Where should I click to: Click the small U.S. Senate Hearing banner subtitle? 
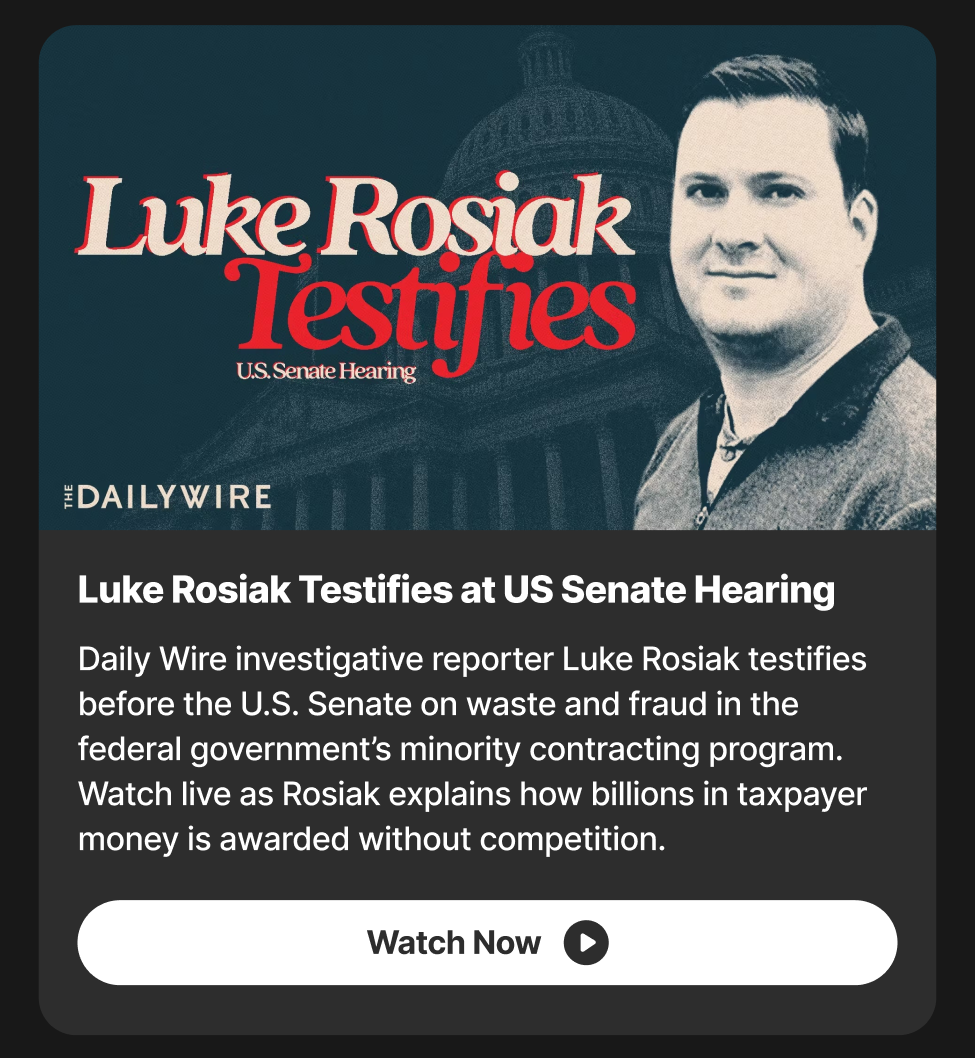click(326, 371)
